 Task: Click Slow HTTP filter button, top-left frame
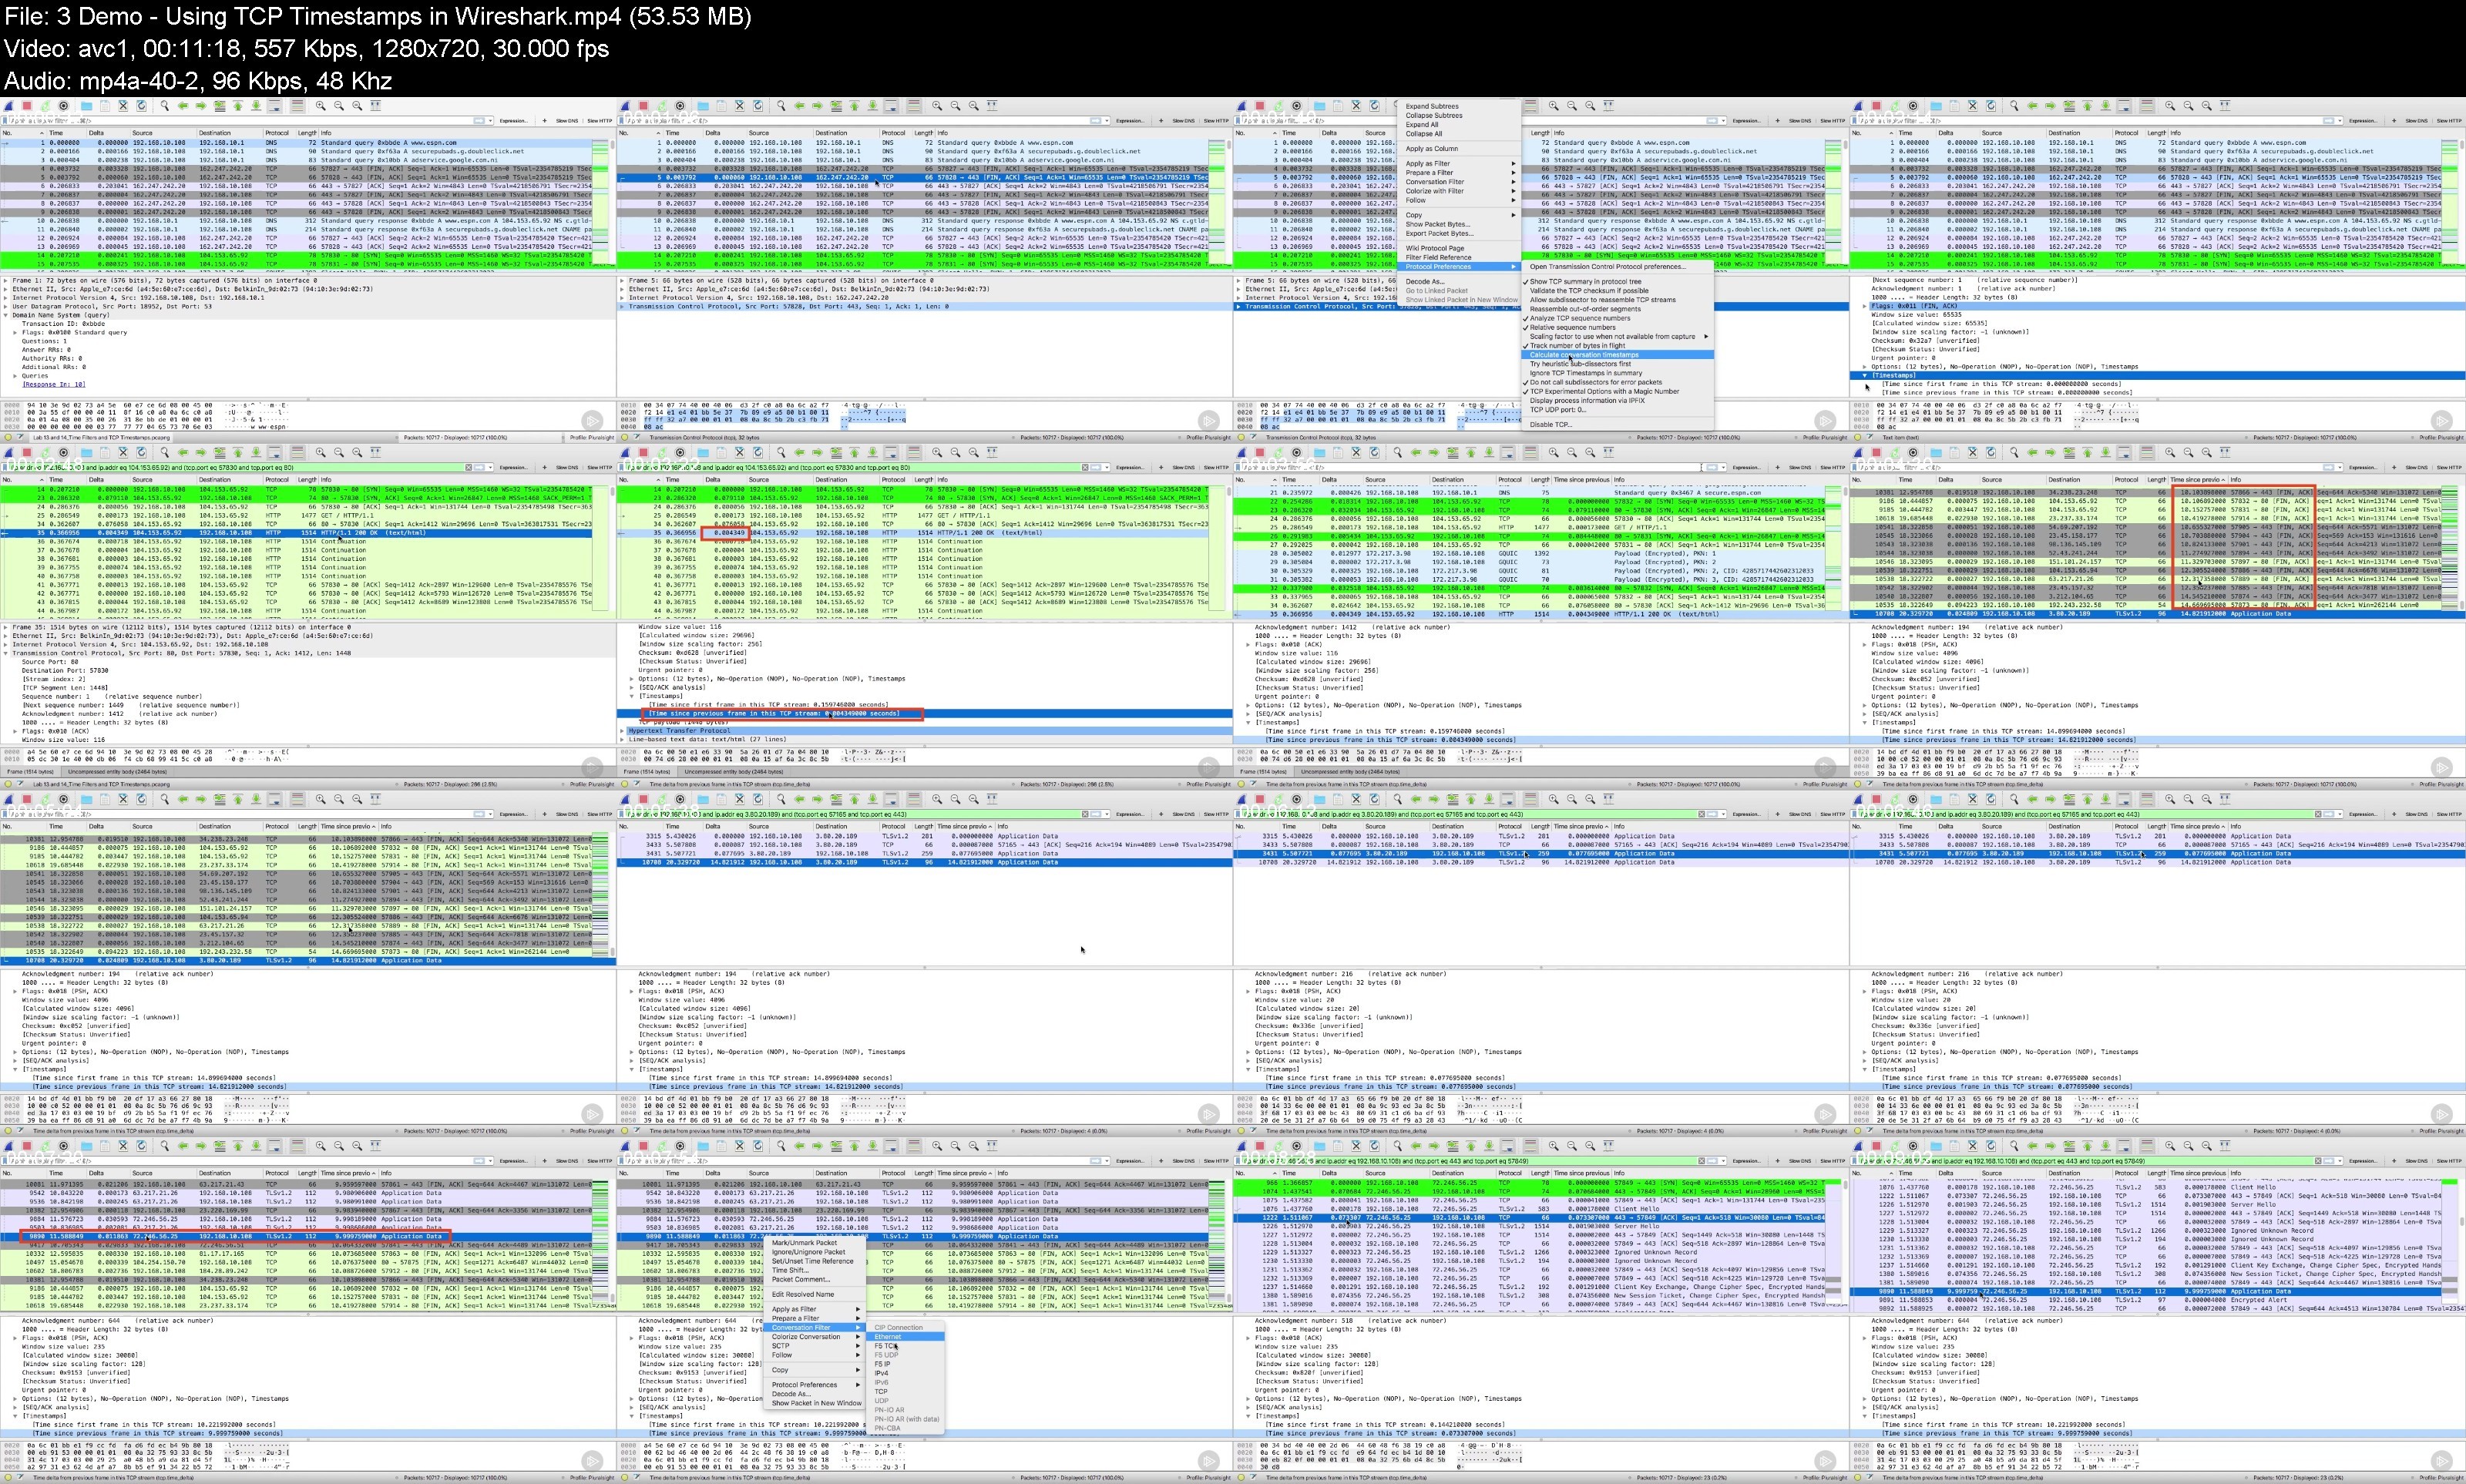(599, 121)
